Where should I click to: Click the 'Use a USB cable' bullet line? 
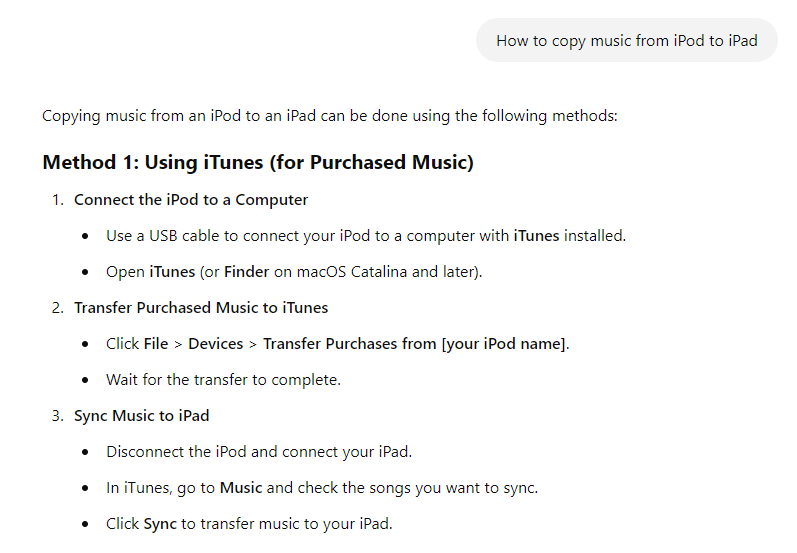click(x=366, y=236)
